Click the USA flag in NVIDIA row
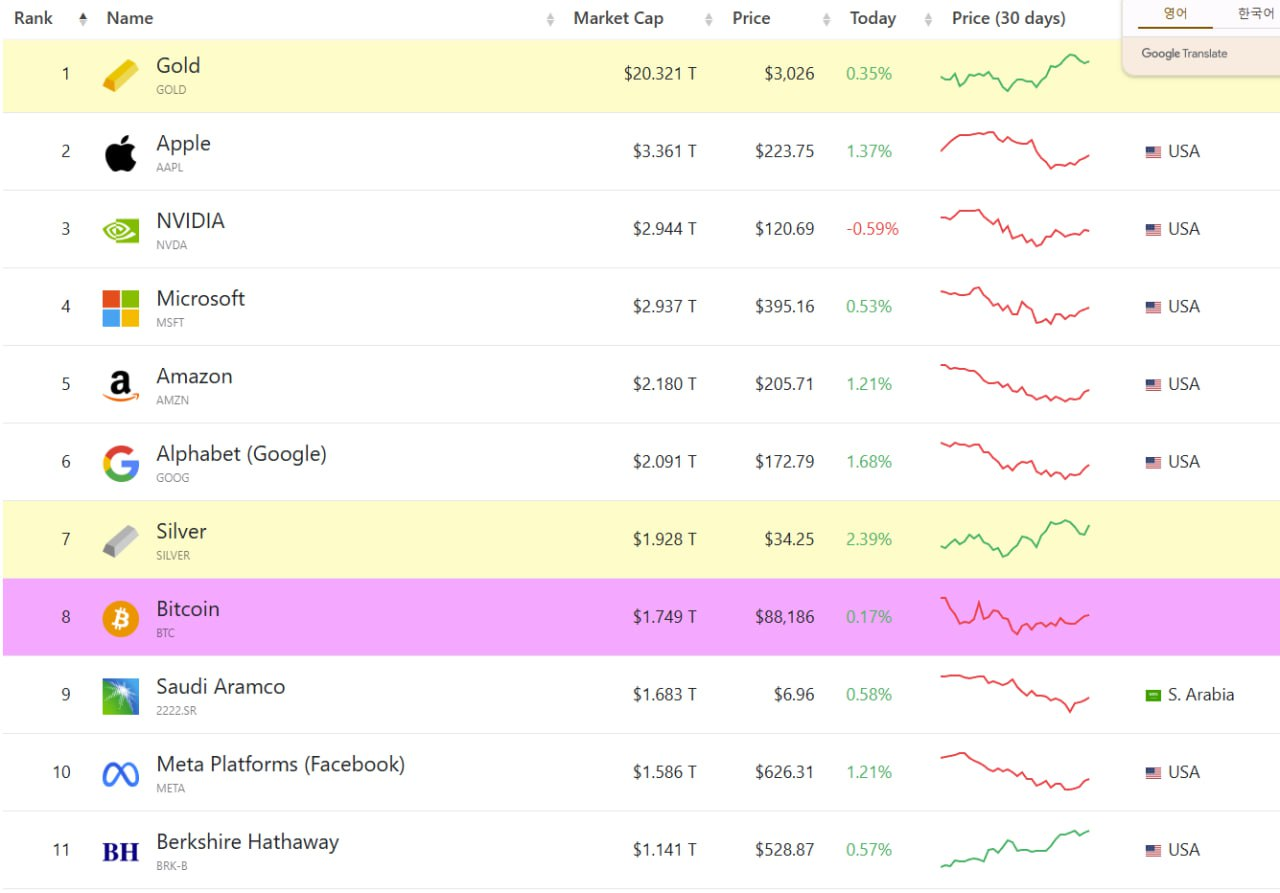Screen dimensions: 1280x893 pos(1153,230)
